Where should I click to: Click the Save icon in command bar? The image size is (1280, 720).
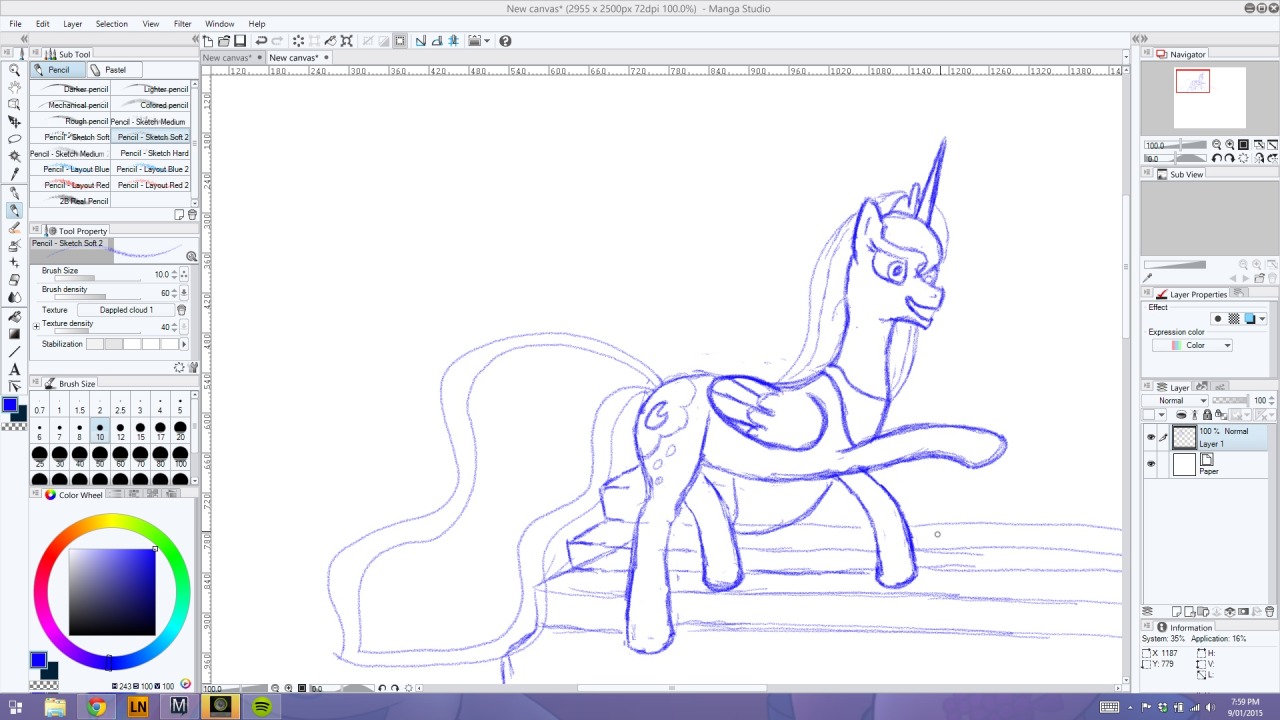click(x=240, y=41)
